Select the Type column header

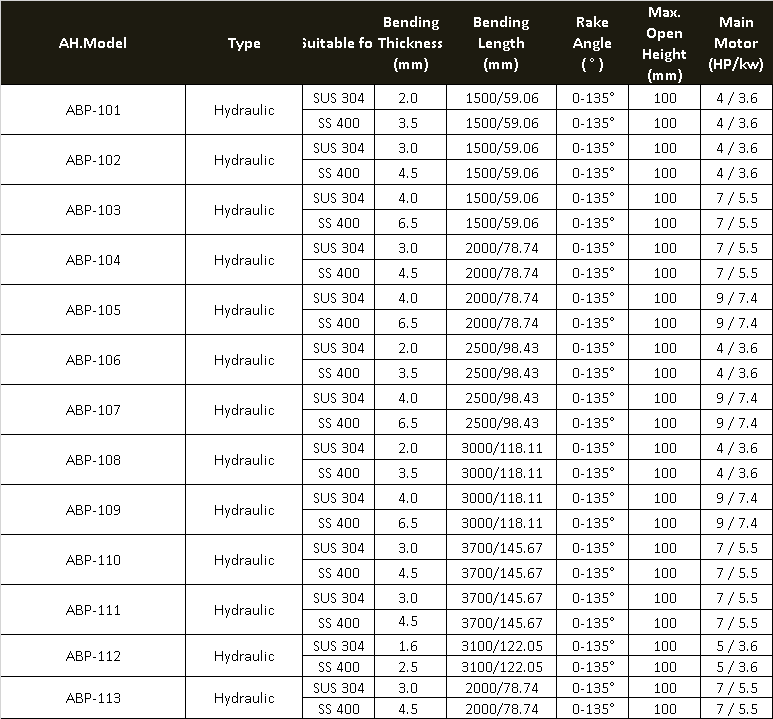(x=243, y=43)
